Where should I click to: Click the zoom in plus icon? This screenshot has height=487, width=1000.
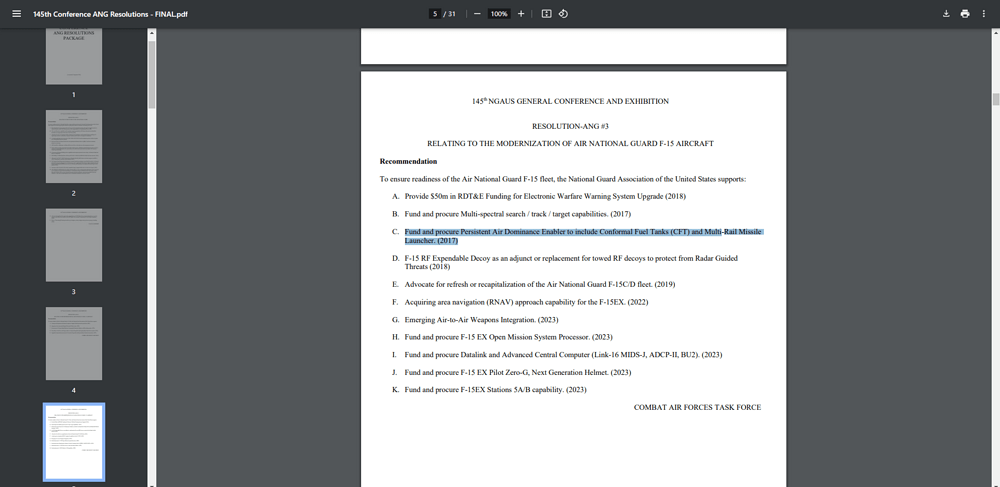pyautogui.click(x=521, y=14)
